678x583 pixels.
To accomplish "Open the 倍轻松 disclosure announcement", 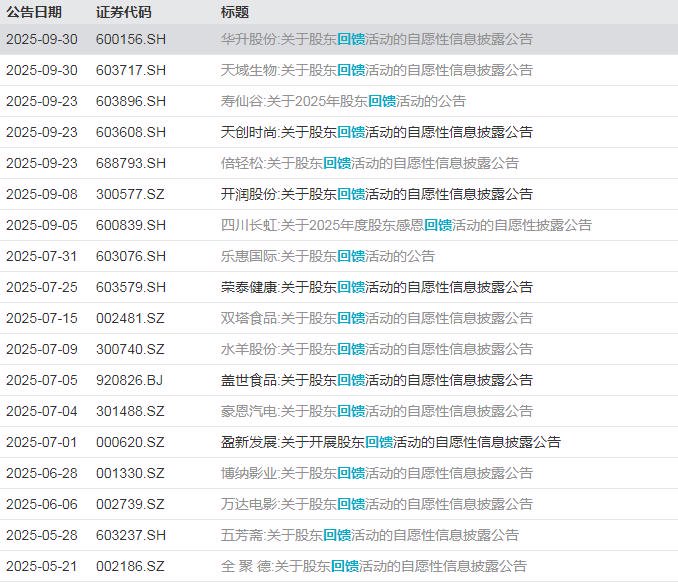I will point(370,163).
